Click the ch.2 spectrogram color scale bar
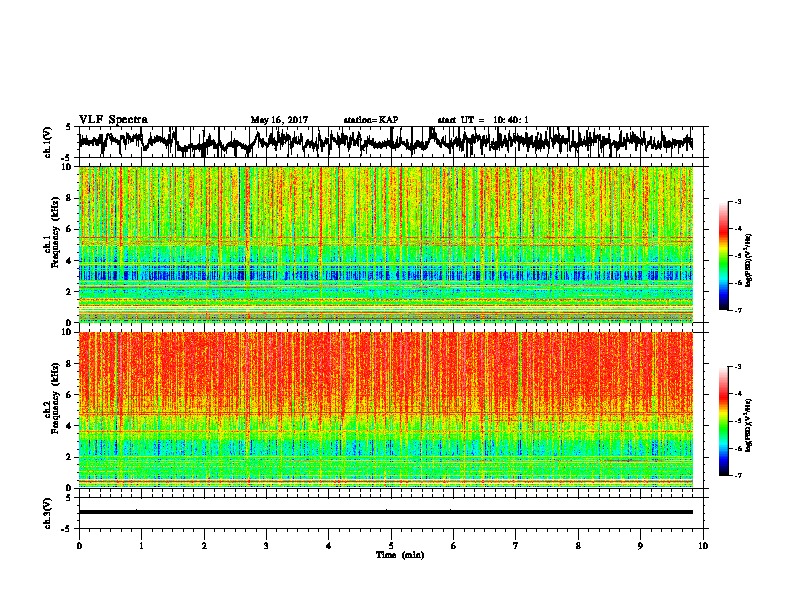Screen dimensions: 792x612 tap(724, 421)
